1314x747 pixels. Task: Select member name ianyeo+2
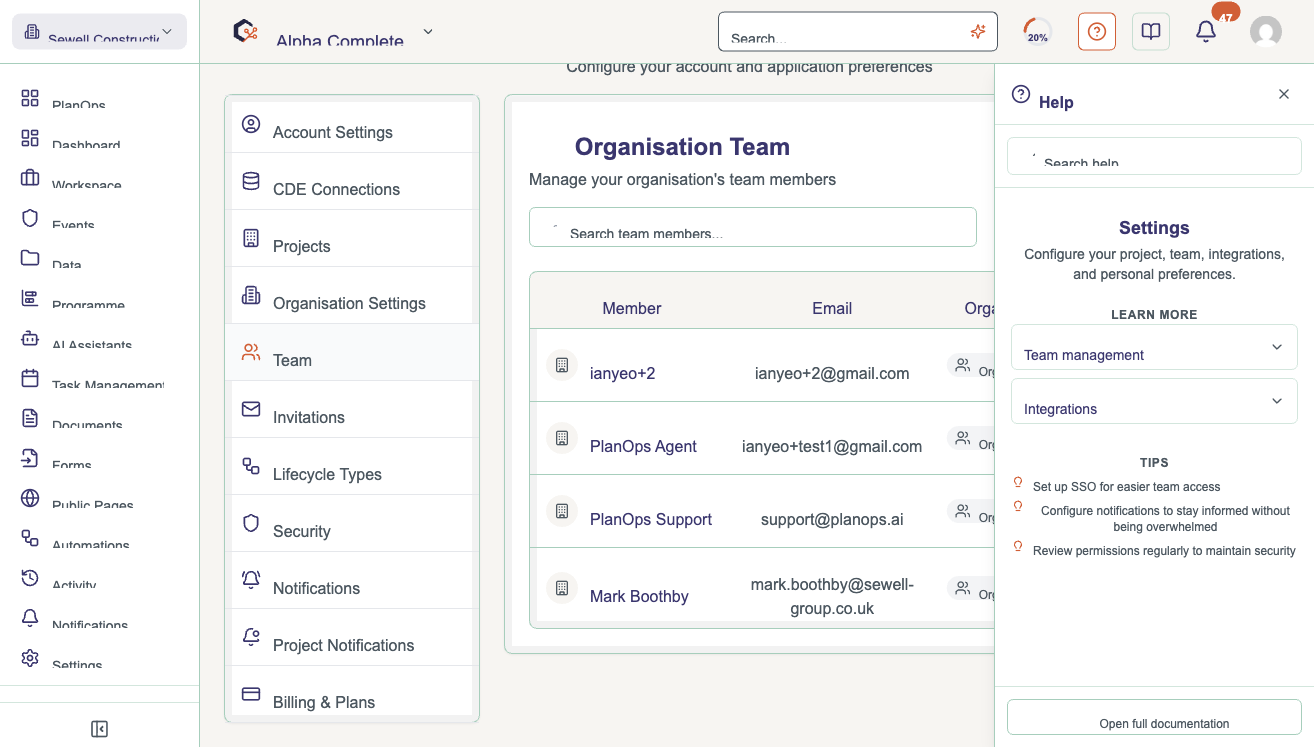click(622, 373)
